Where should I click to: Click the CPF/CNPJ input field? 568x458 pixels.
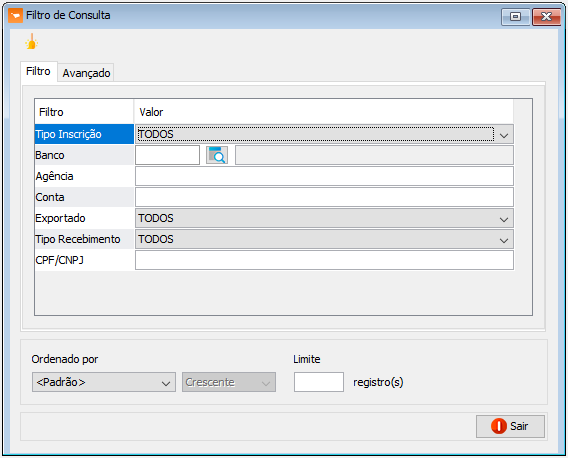(324, 260)
